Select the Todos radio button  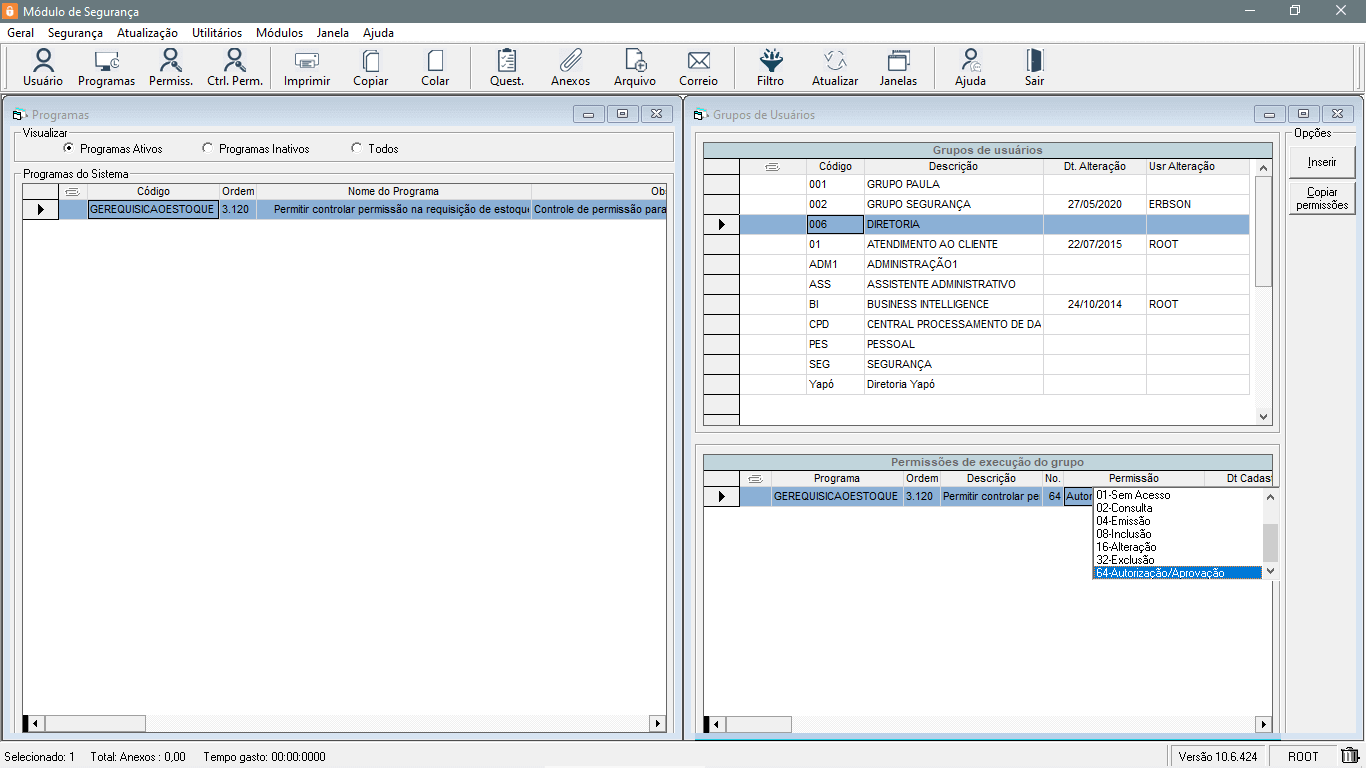point(357,148)
